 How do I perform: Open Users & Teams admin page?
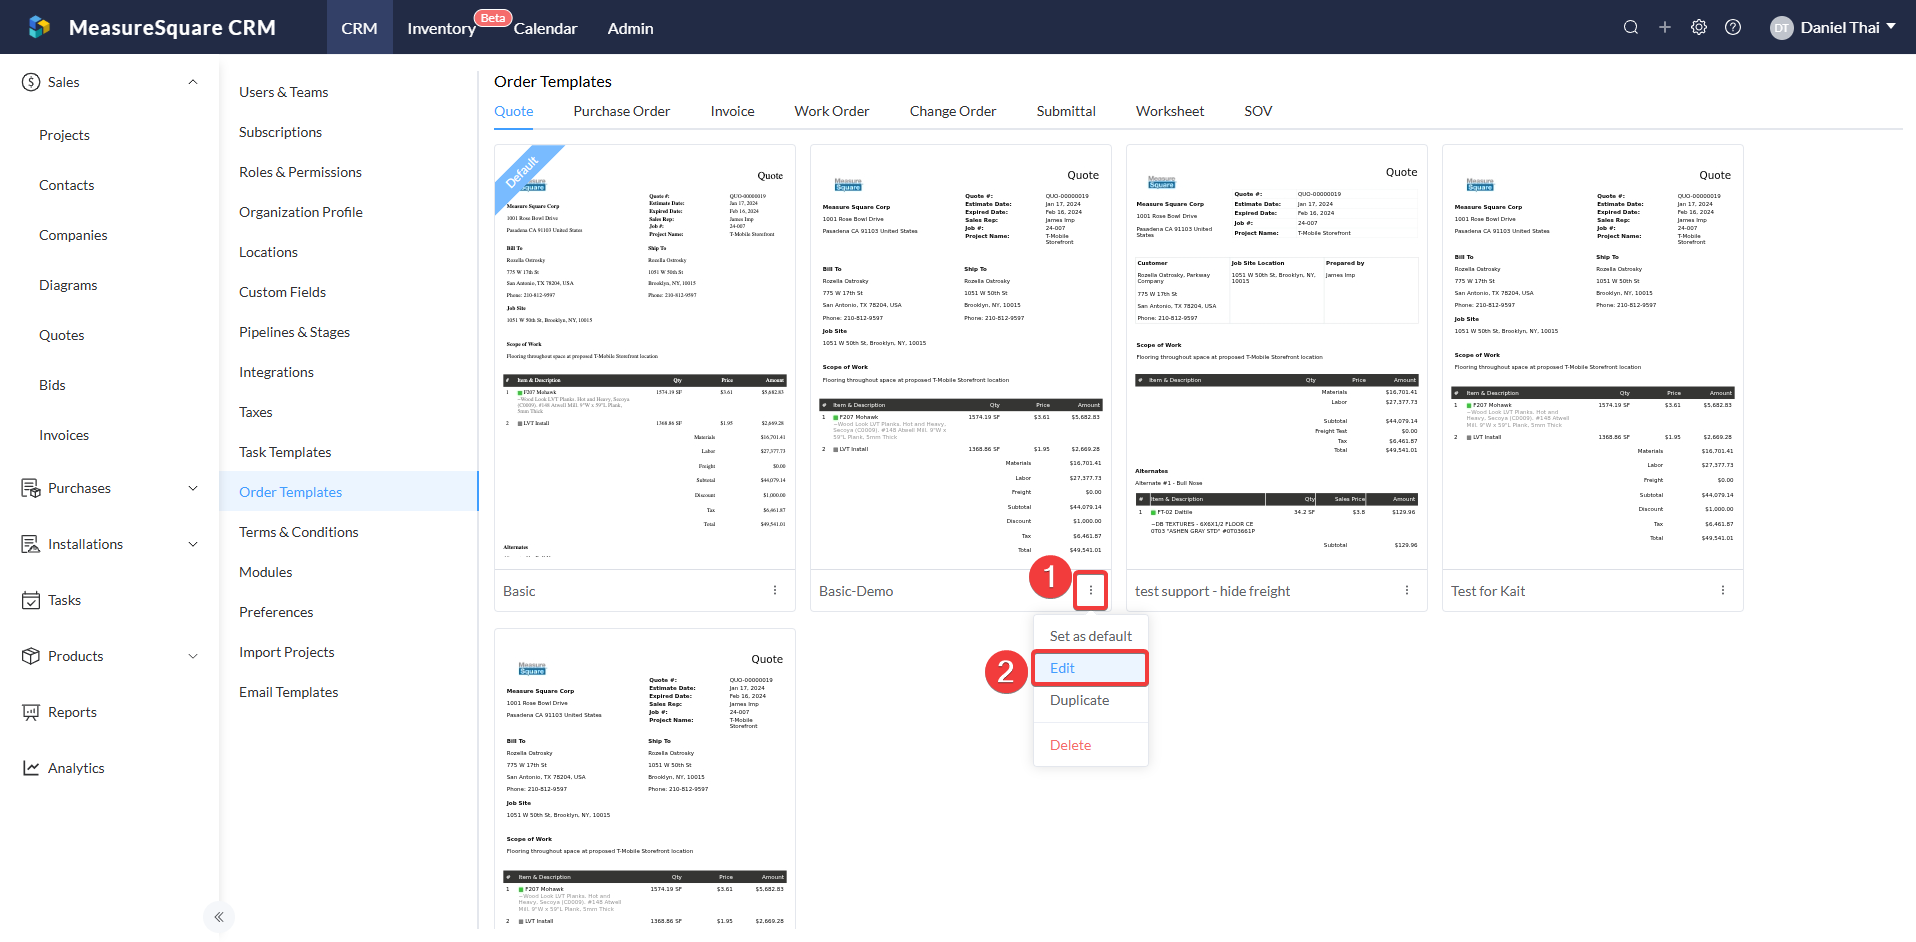pyautogui.click(x=284, y=92)
